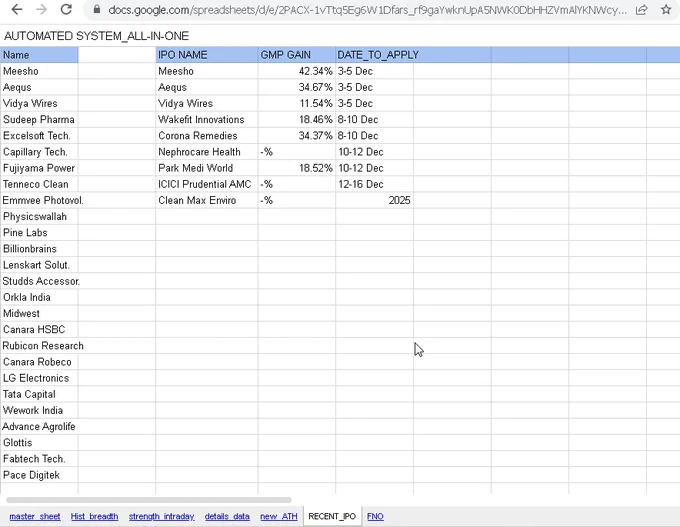Click the DATE_TO_APPLY header cell
Screen dimensions: 680x527
tap(375, 55)
